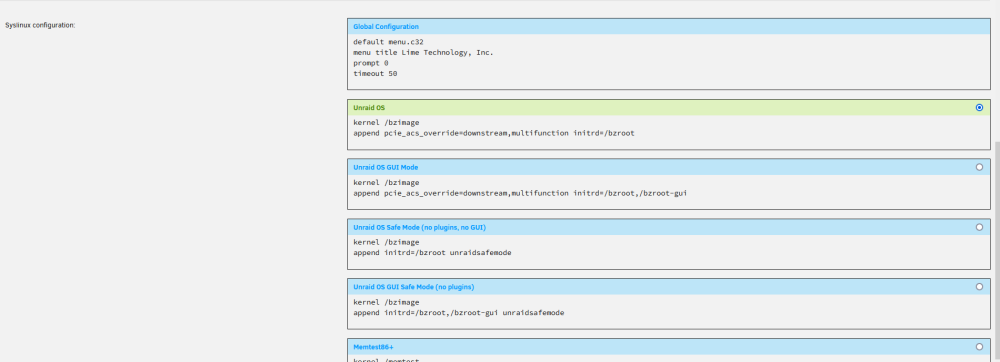Click the 'default menu.c32' line
Screen dimensions: 1000x362
[388, 42]
